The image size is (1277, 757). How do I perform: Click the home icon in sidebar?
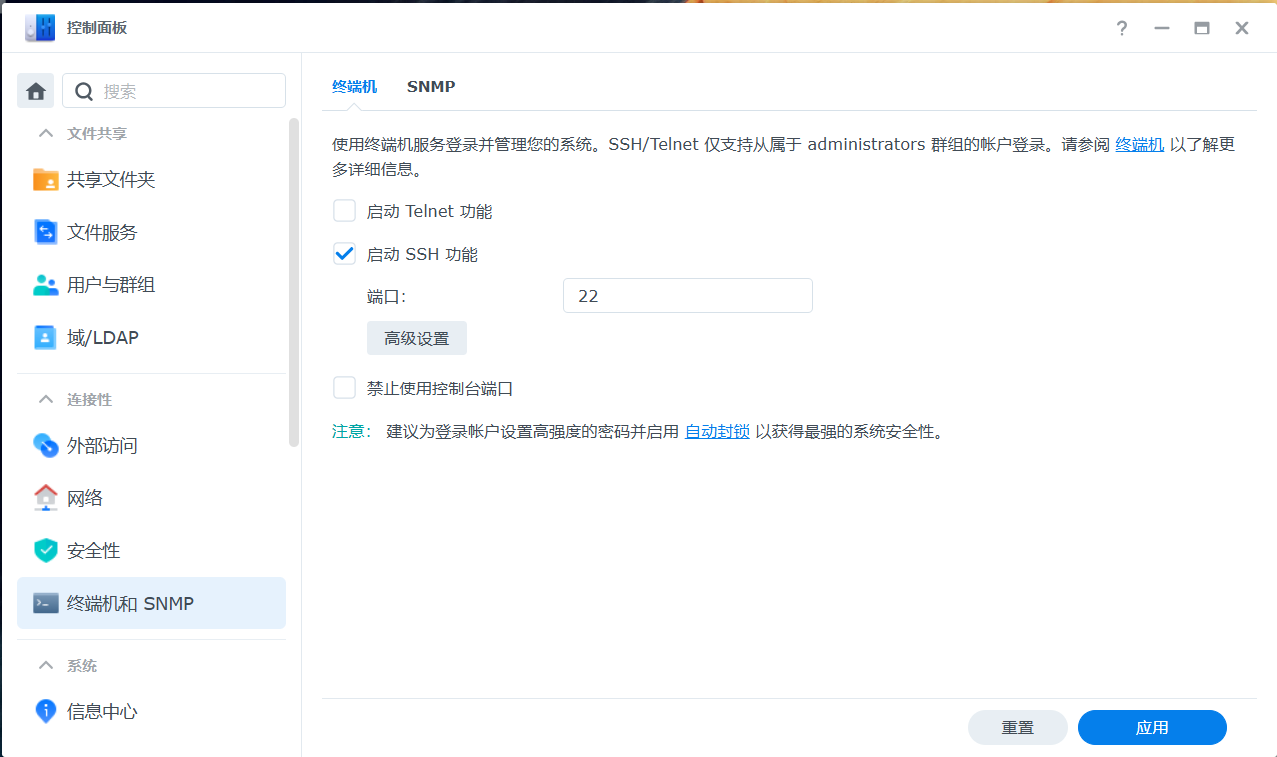pos(36,91)
